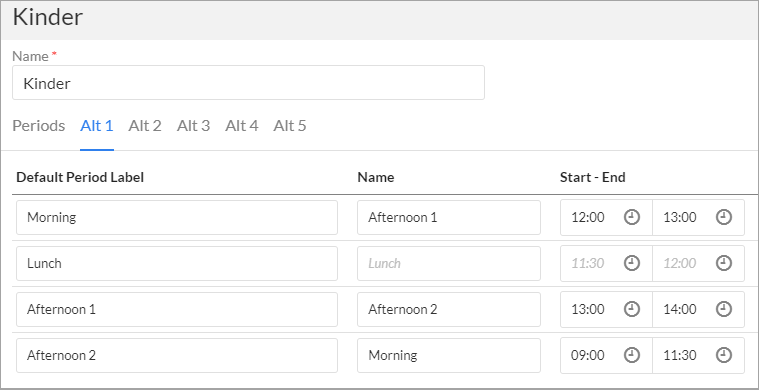
Task: Edit the Morning name field in last row
Action: [449, 355]
